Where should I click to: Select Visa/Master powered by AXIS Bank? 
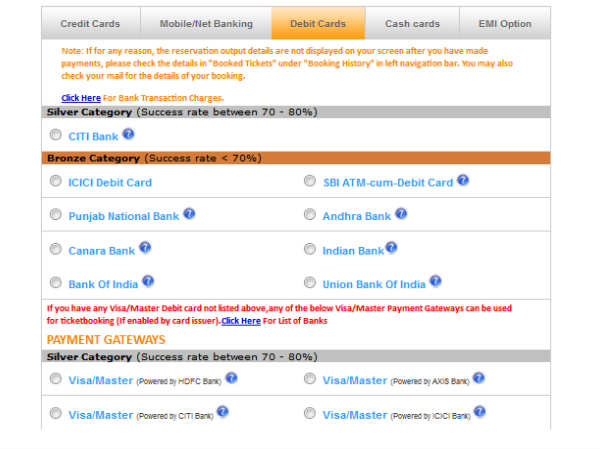click(309, 379)
